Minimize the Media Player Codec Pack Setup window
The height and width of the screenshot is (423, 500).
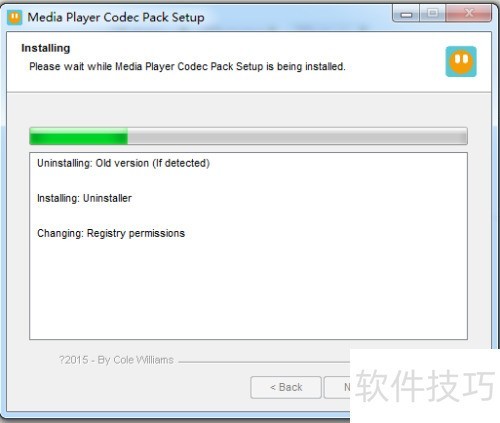pos(406,14)
